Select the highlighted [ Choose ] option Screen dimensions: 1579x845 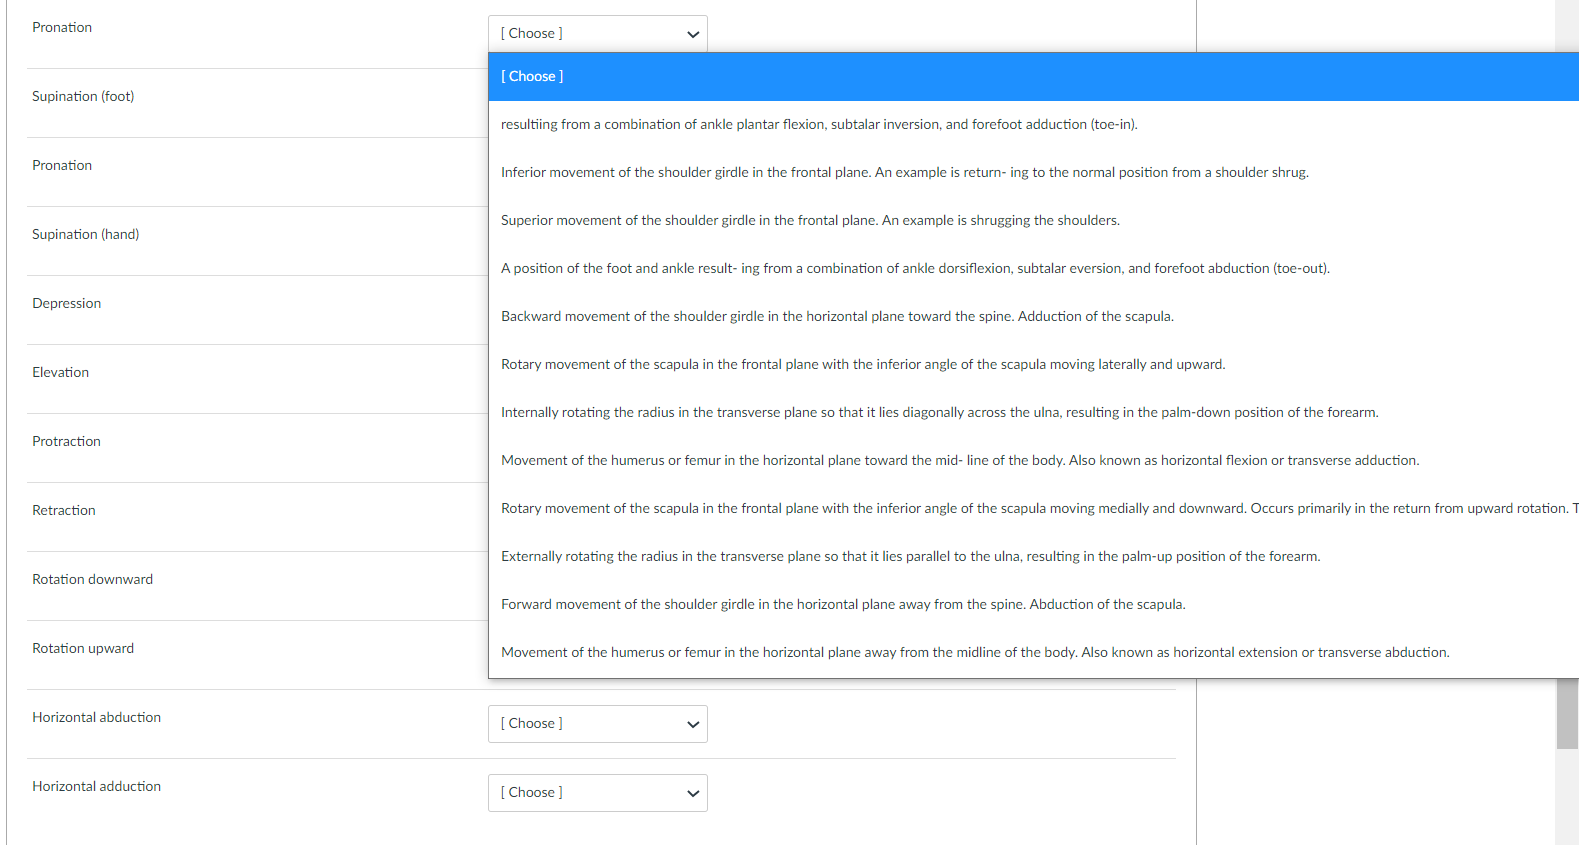pos(1033,77)
